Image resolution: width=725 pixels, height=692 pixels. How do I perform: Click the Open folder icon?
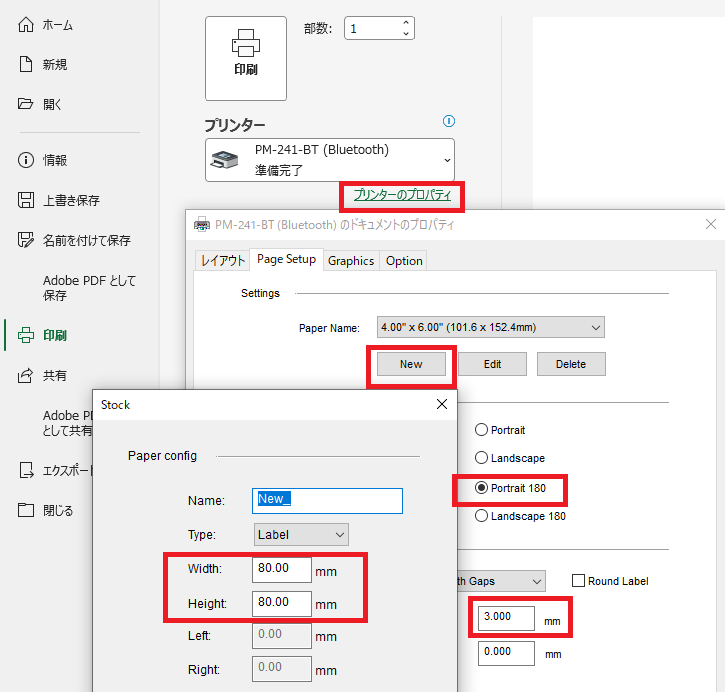pyautogui.click(x=27, y=104)
